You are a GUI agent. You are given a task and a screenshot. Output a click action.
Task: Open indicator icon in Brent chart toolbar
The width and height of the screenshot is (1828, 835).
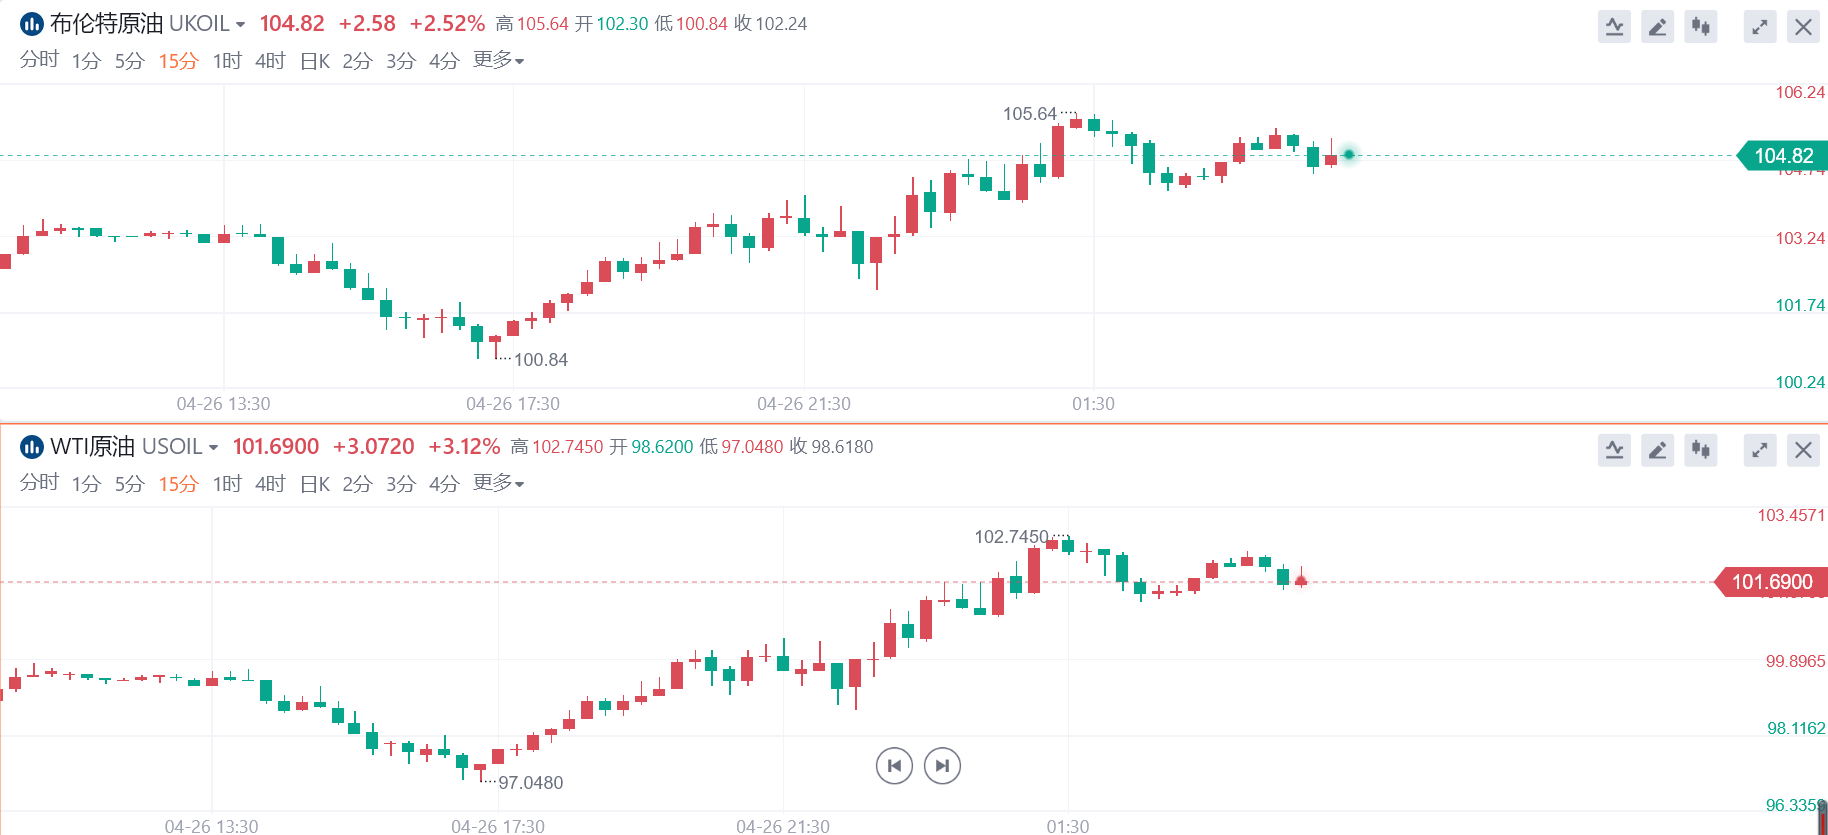click(x=1614, y=27)
